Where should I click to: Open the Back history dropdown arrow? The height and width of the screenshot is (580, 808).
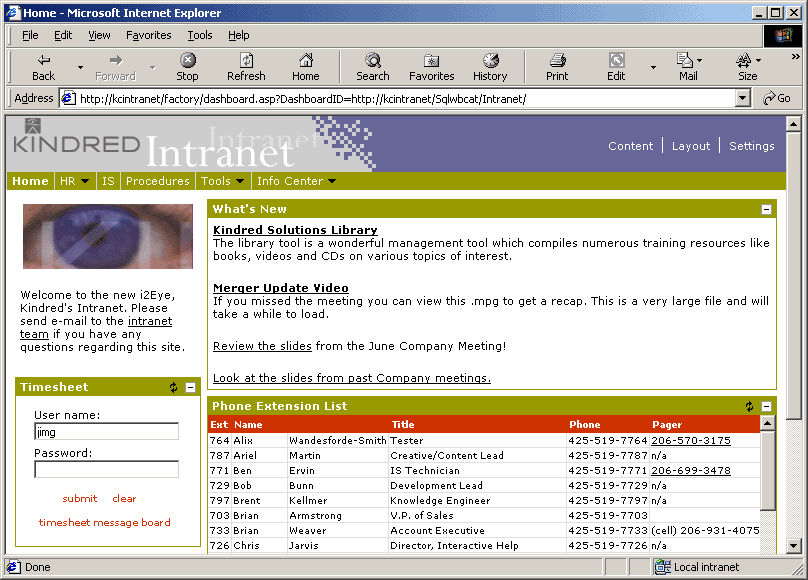(80, 67)
